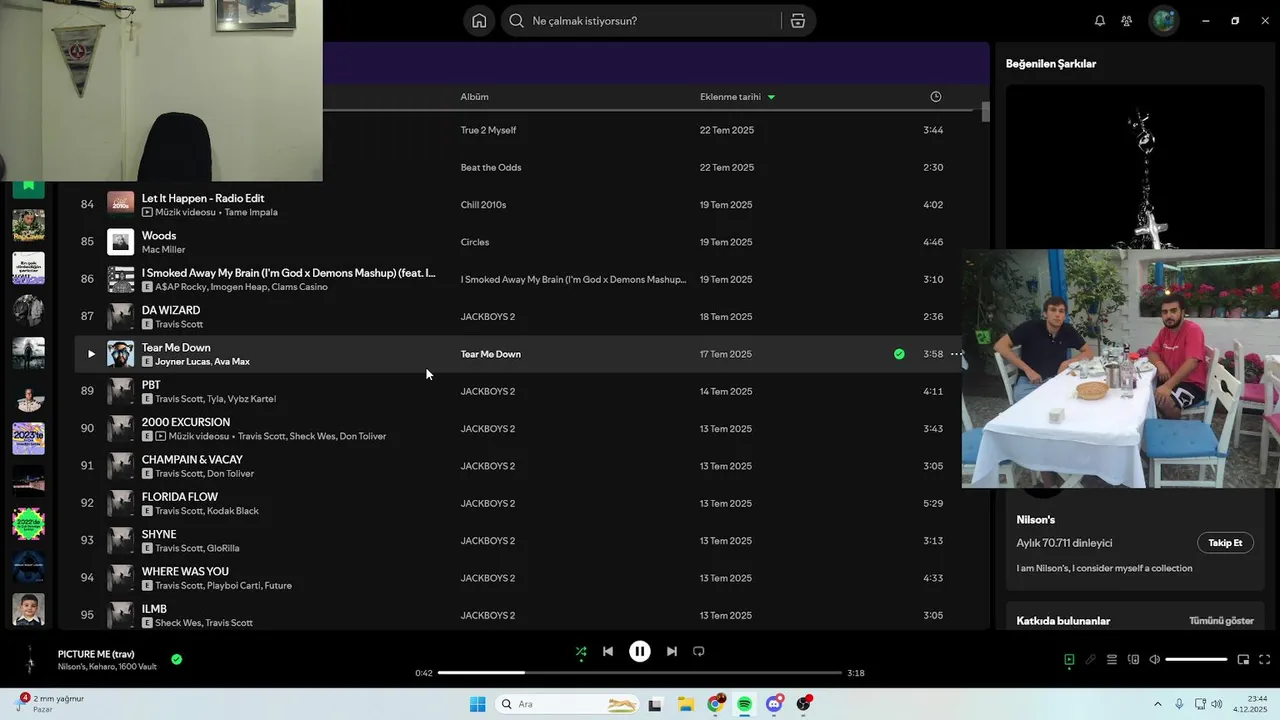Select the PBT song title
Screen dimensions: 1280x720
click(x=151, y=385)
